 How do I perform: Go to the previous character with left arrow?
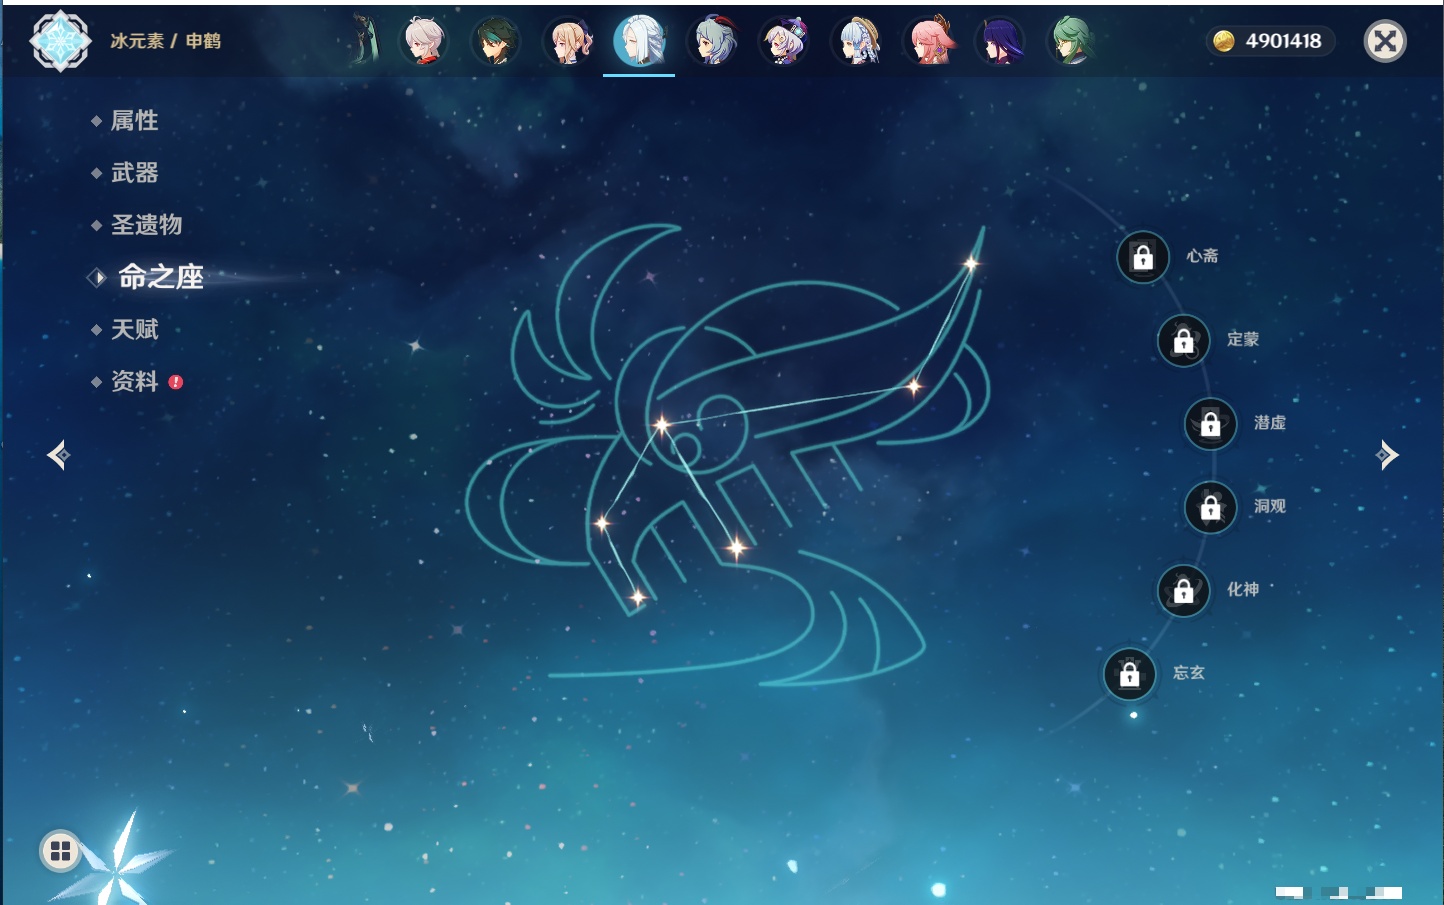[x=58, y=455]
